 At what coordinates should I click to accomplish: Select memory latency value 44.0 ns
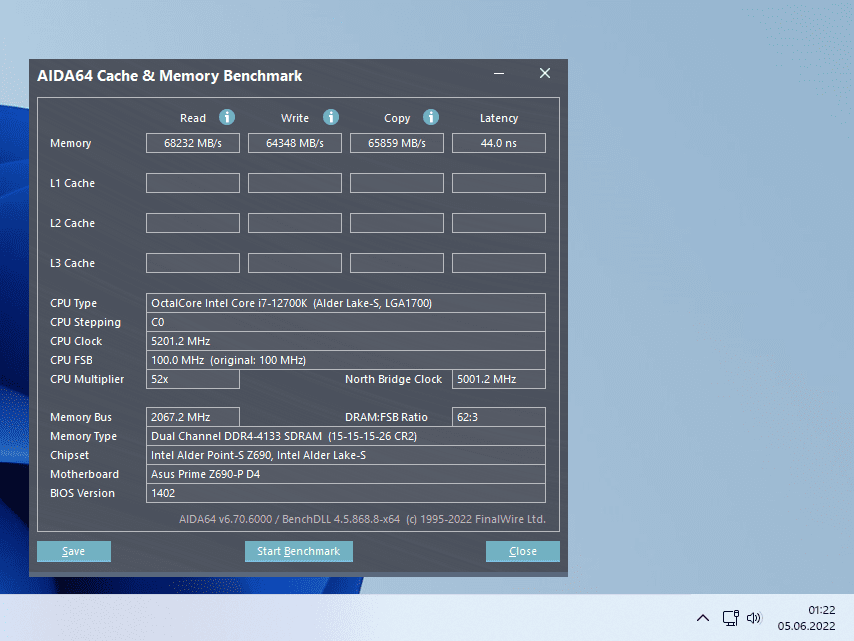tap(498, 143)
